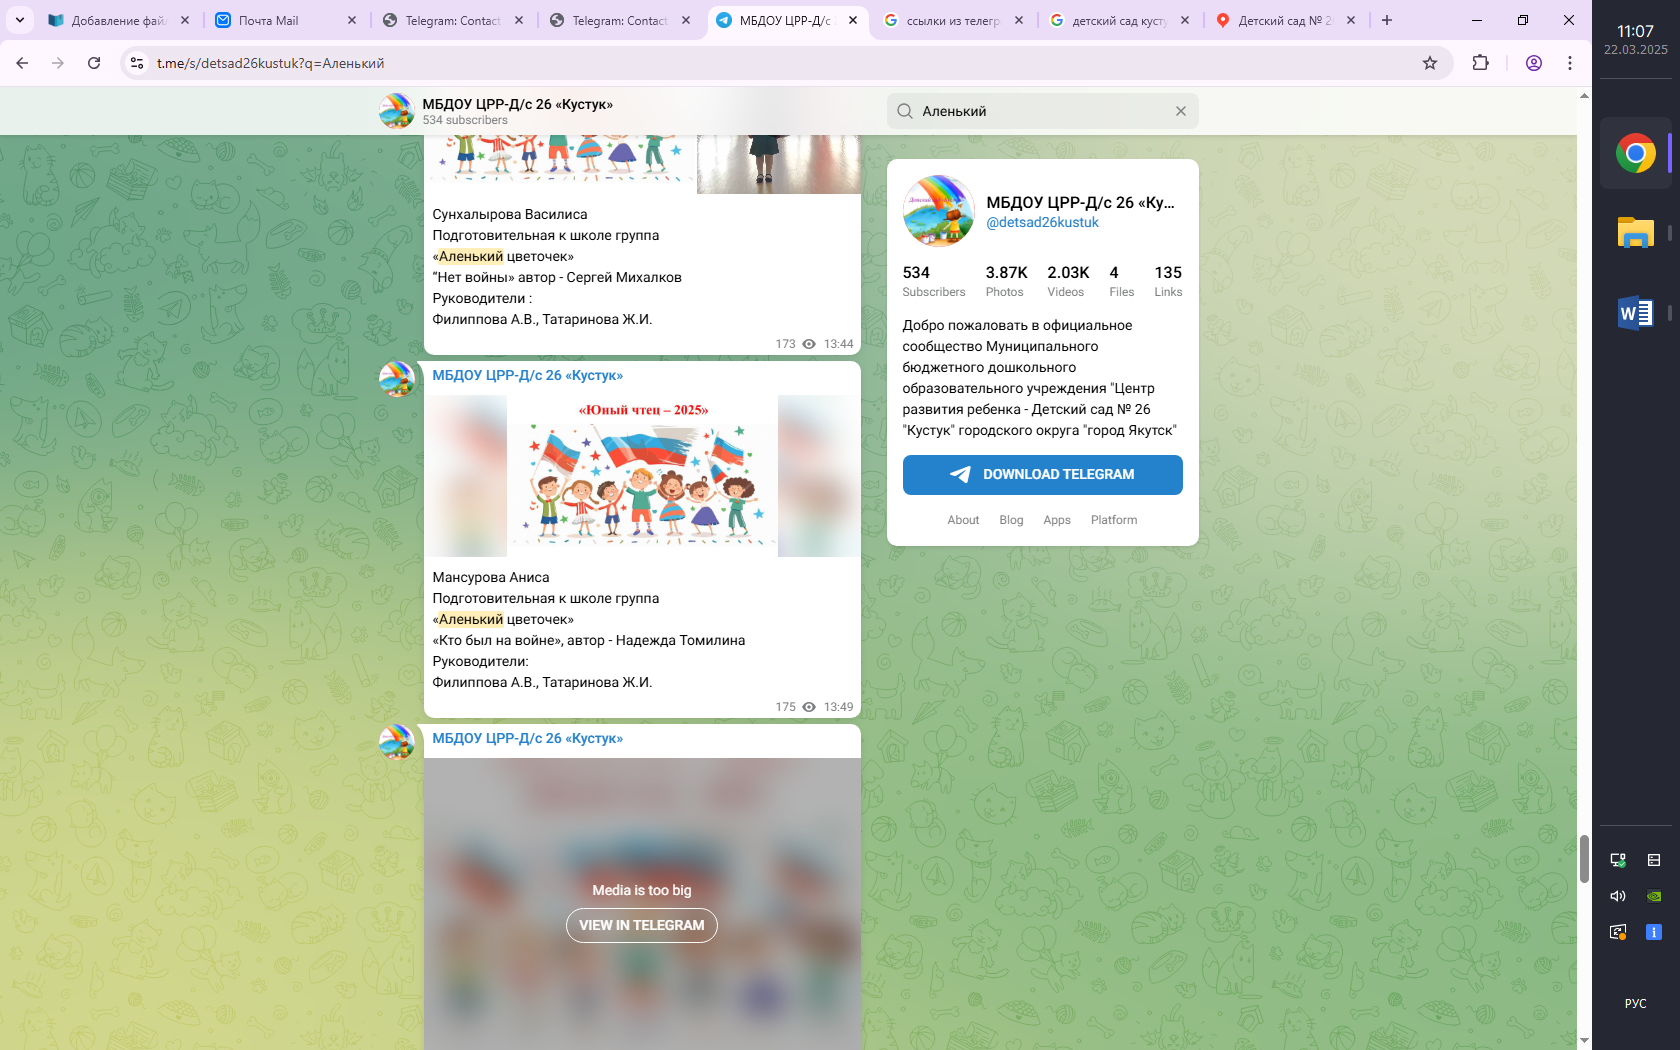Open the tab search dropdown arrow
This screenshot has height=1050, width=1680.
click(x=19, y=20)
